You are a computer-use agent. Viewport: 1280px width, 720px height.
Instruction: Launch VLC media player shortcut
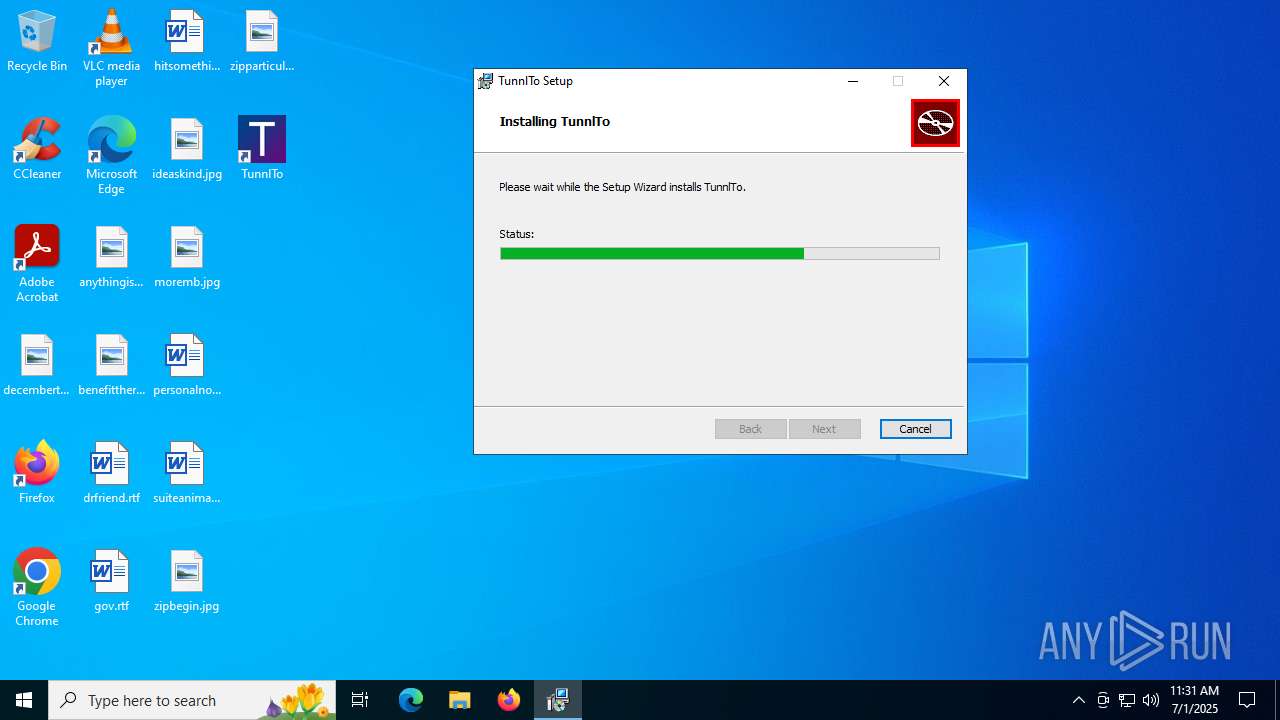(x=111, y=48)
